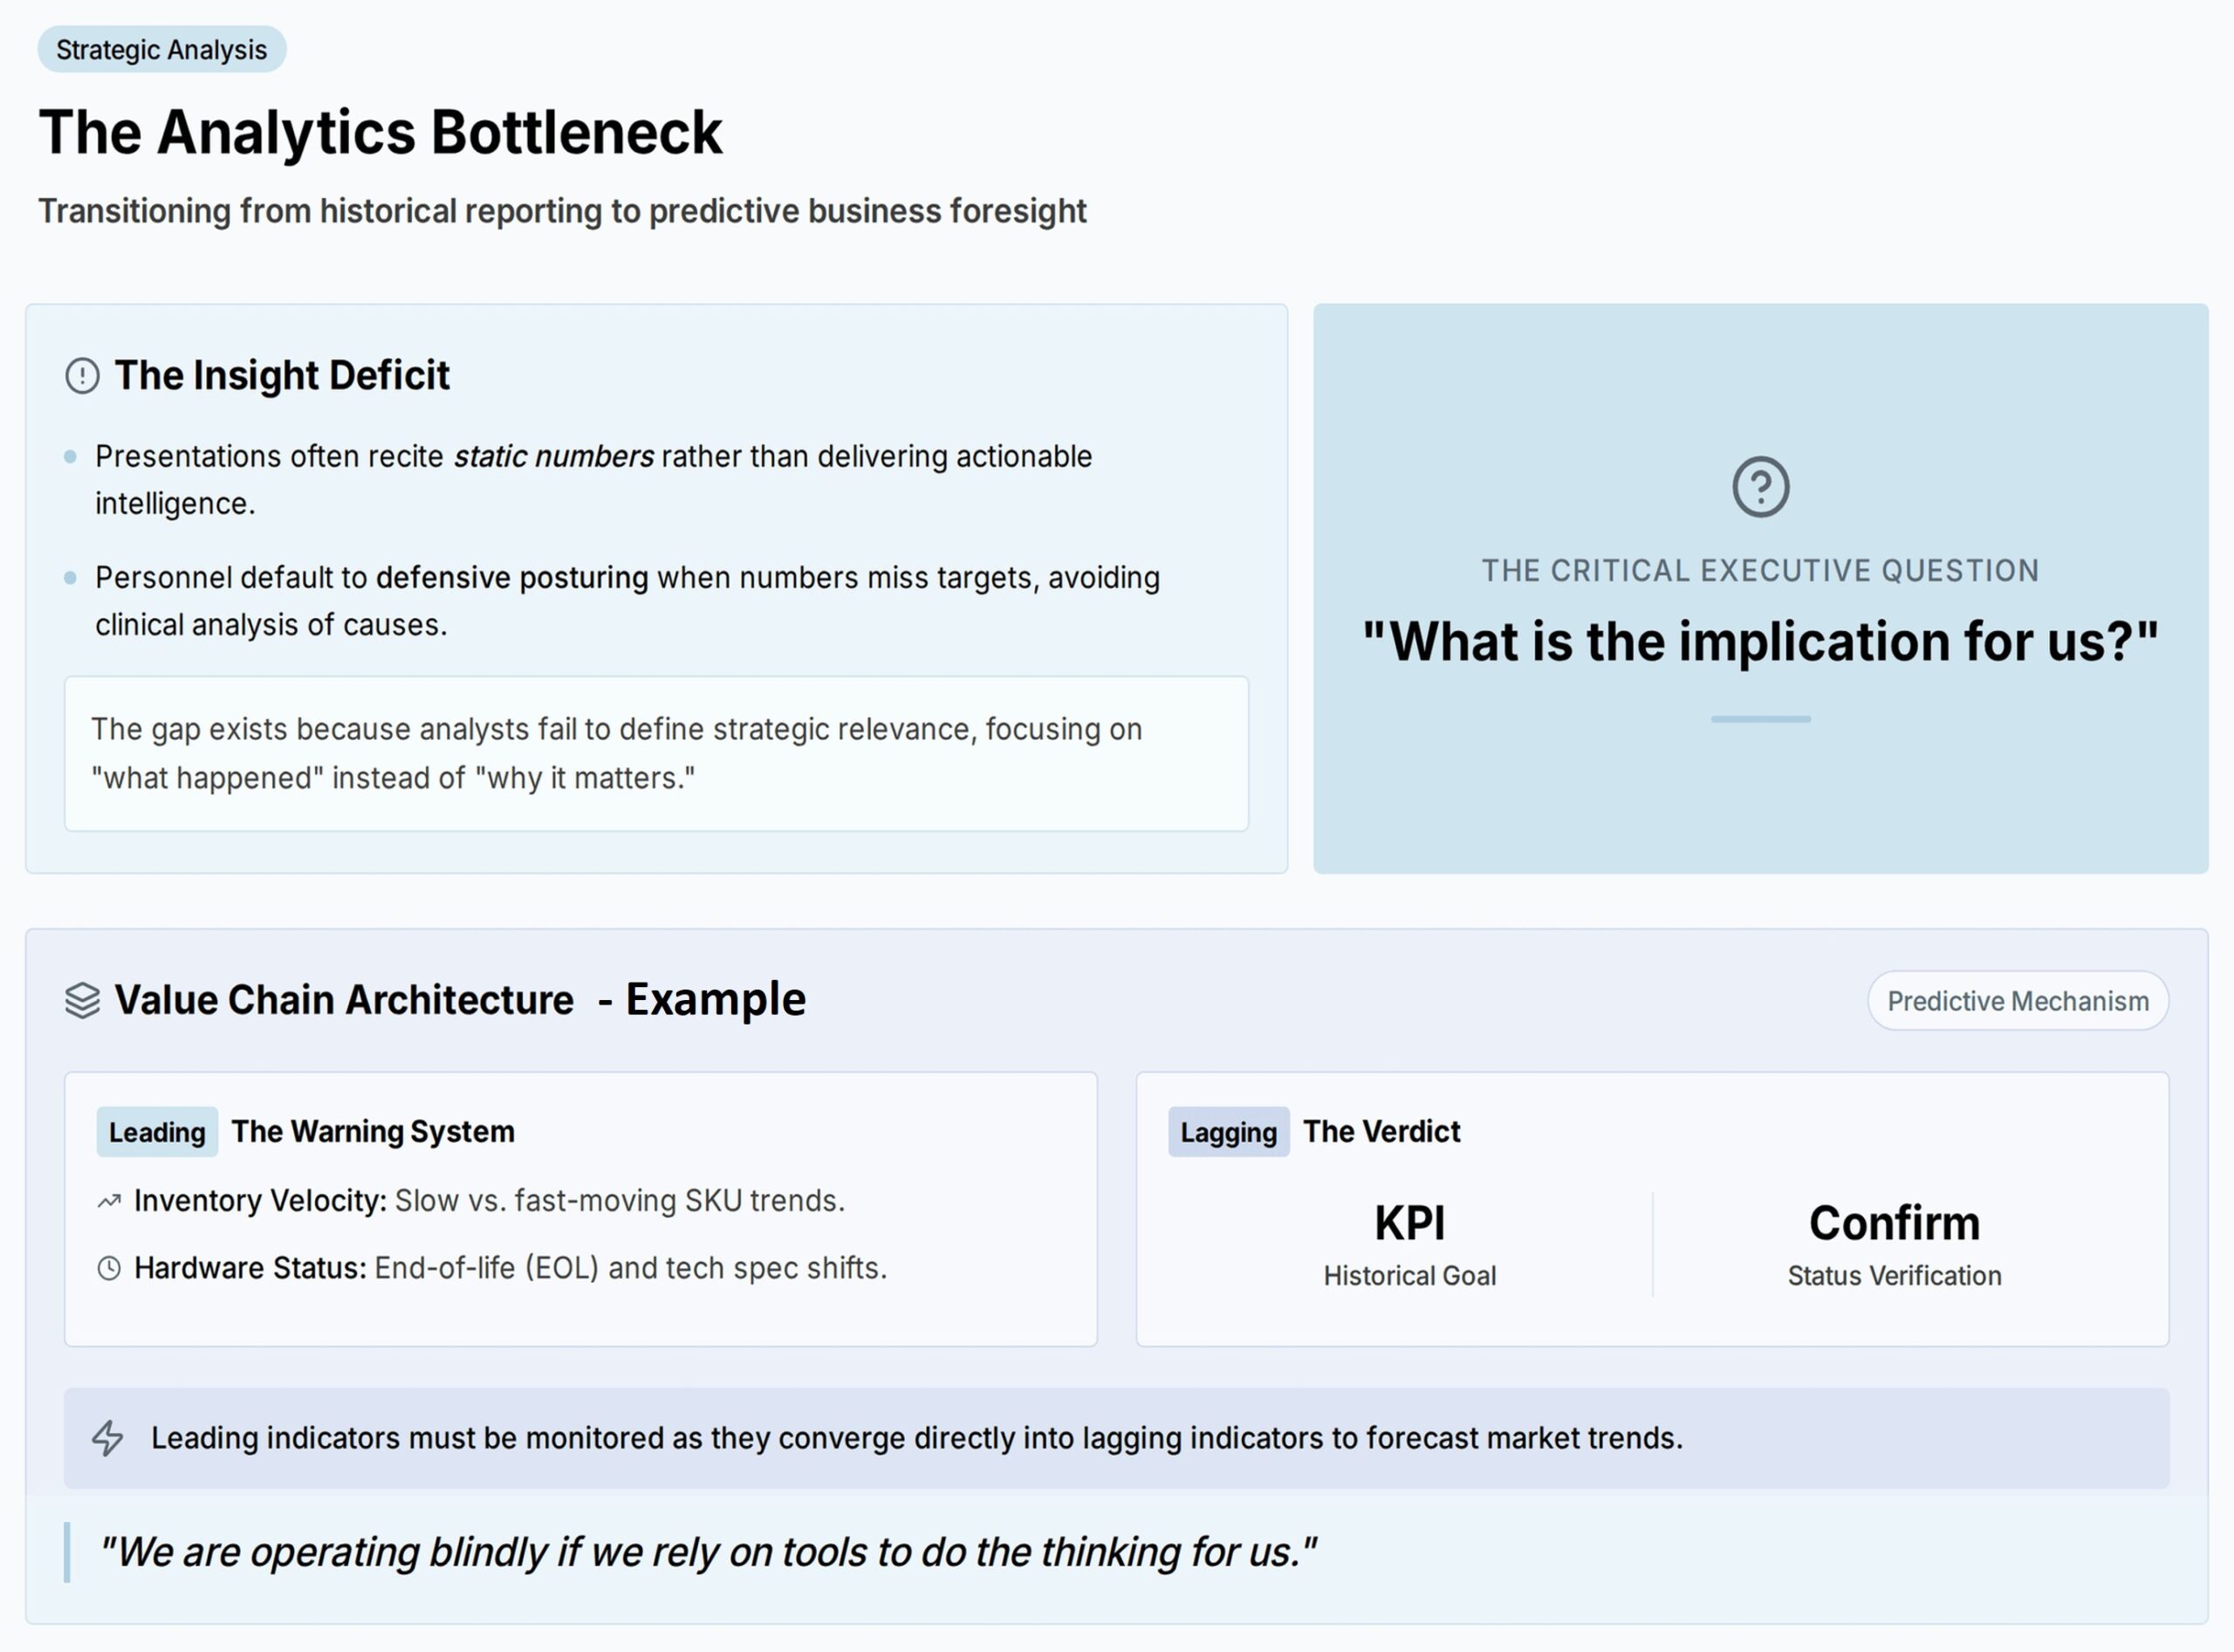2234x1652 pixels.
Task: Click "Slow vs. fast-moving SKU trends." text
Action: (x=620, y=1200)
